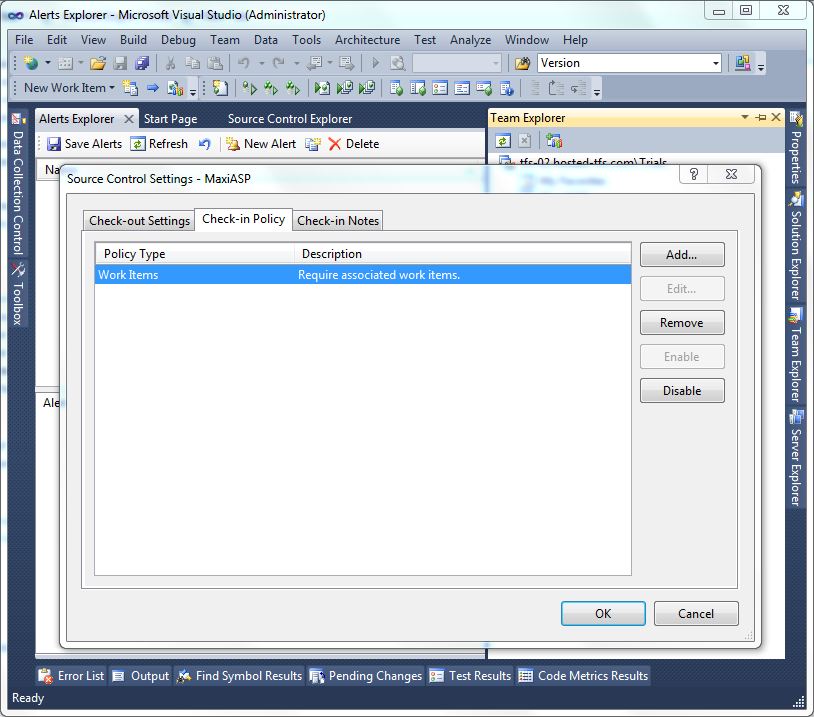Expand the Properties side tab

click(x=796, y=148)
